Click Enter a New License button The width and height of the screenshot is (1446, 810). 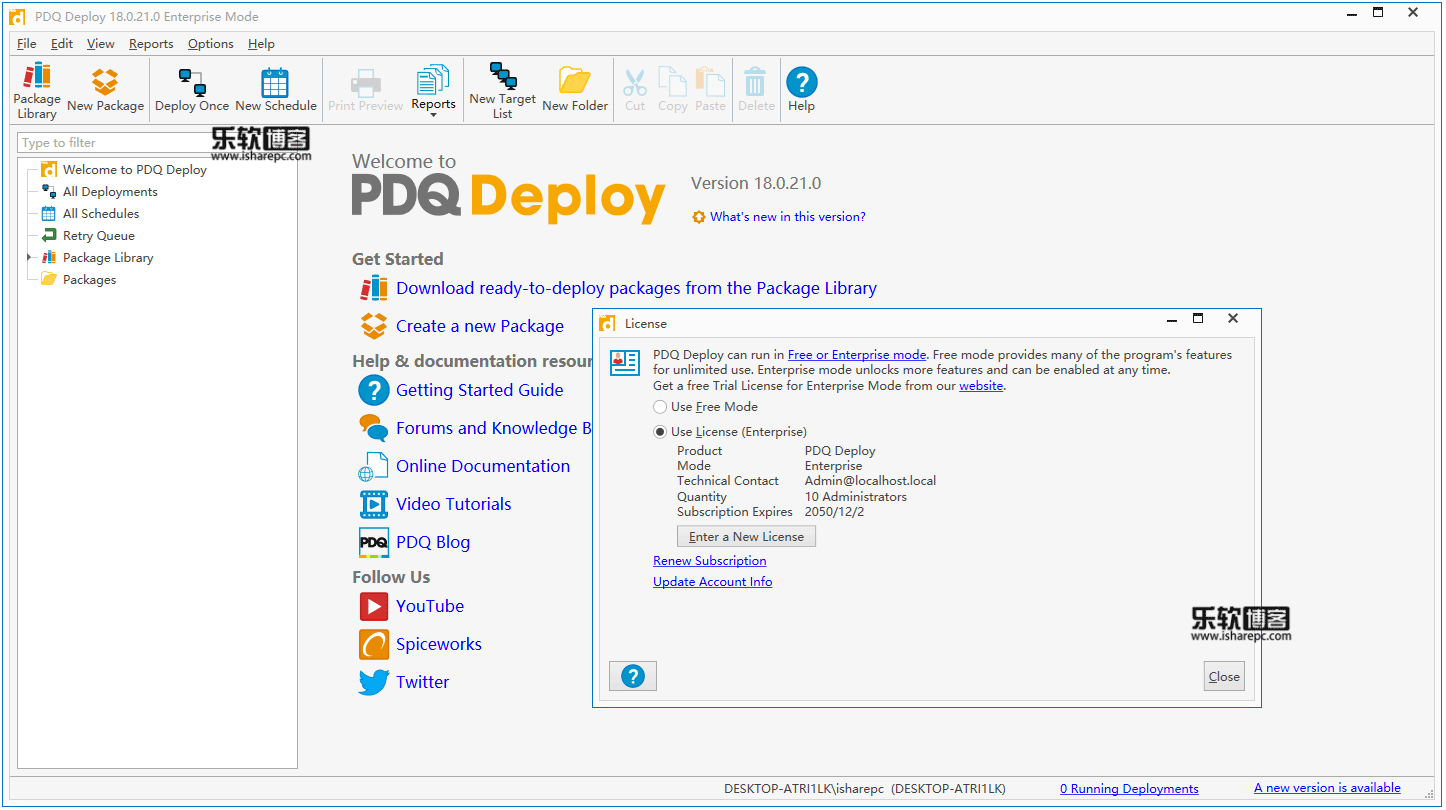click(x=746, y=537)
